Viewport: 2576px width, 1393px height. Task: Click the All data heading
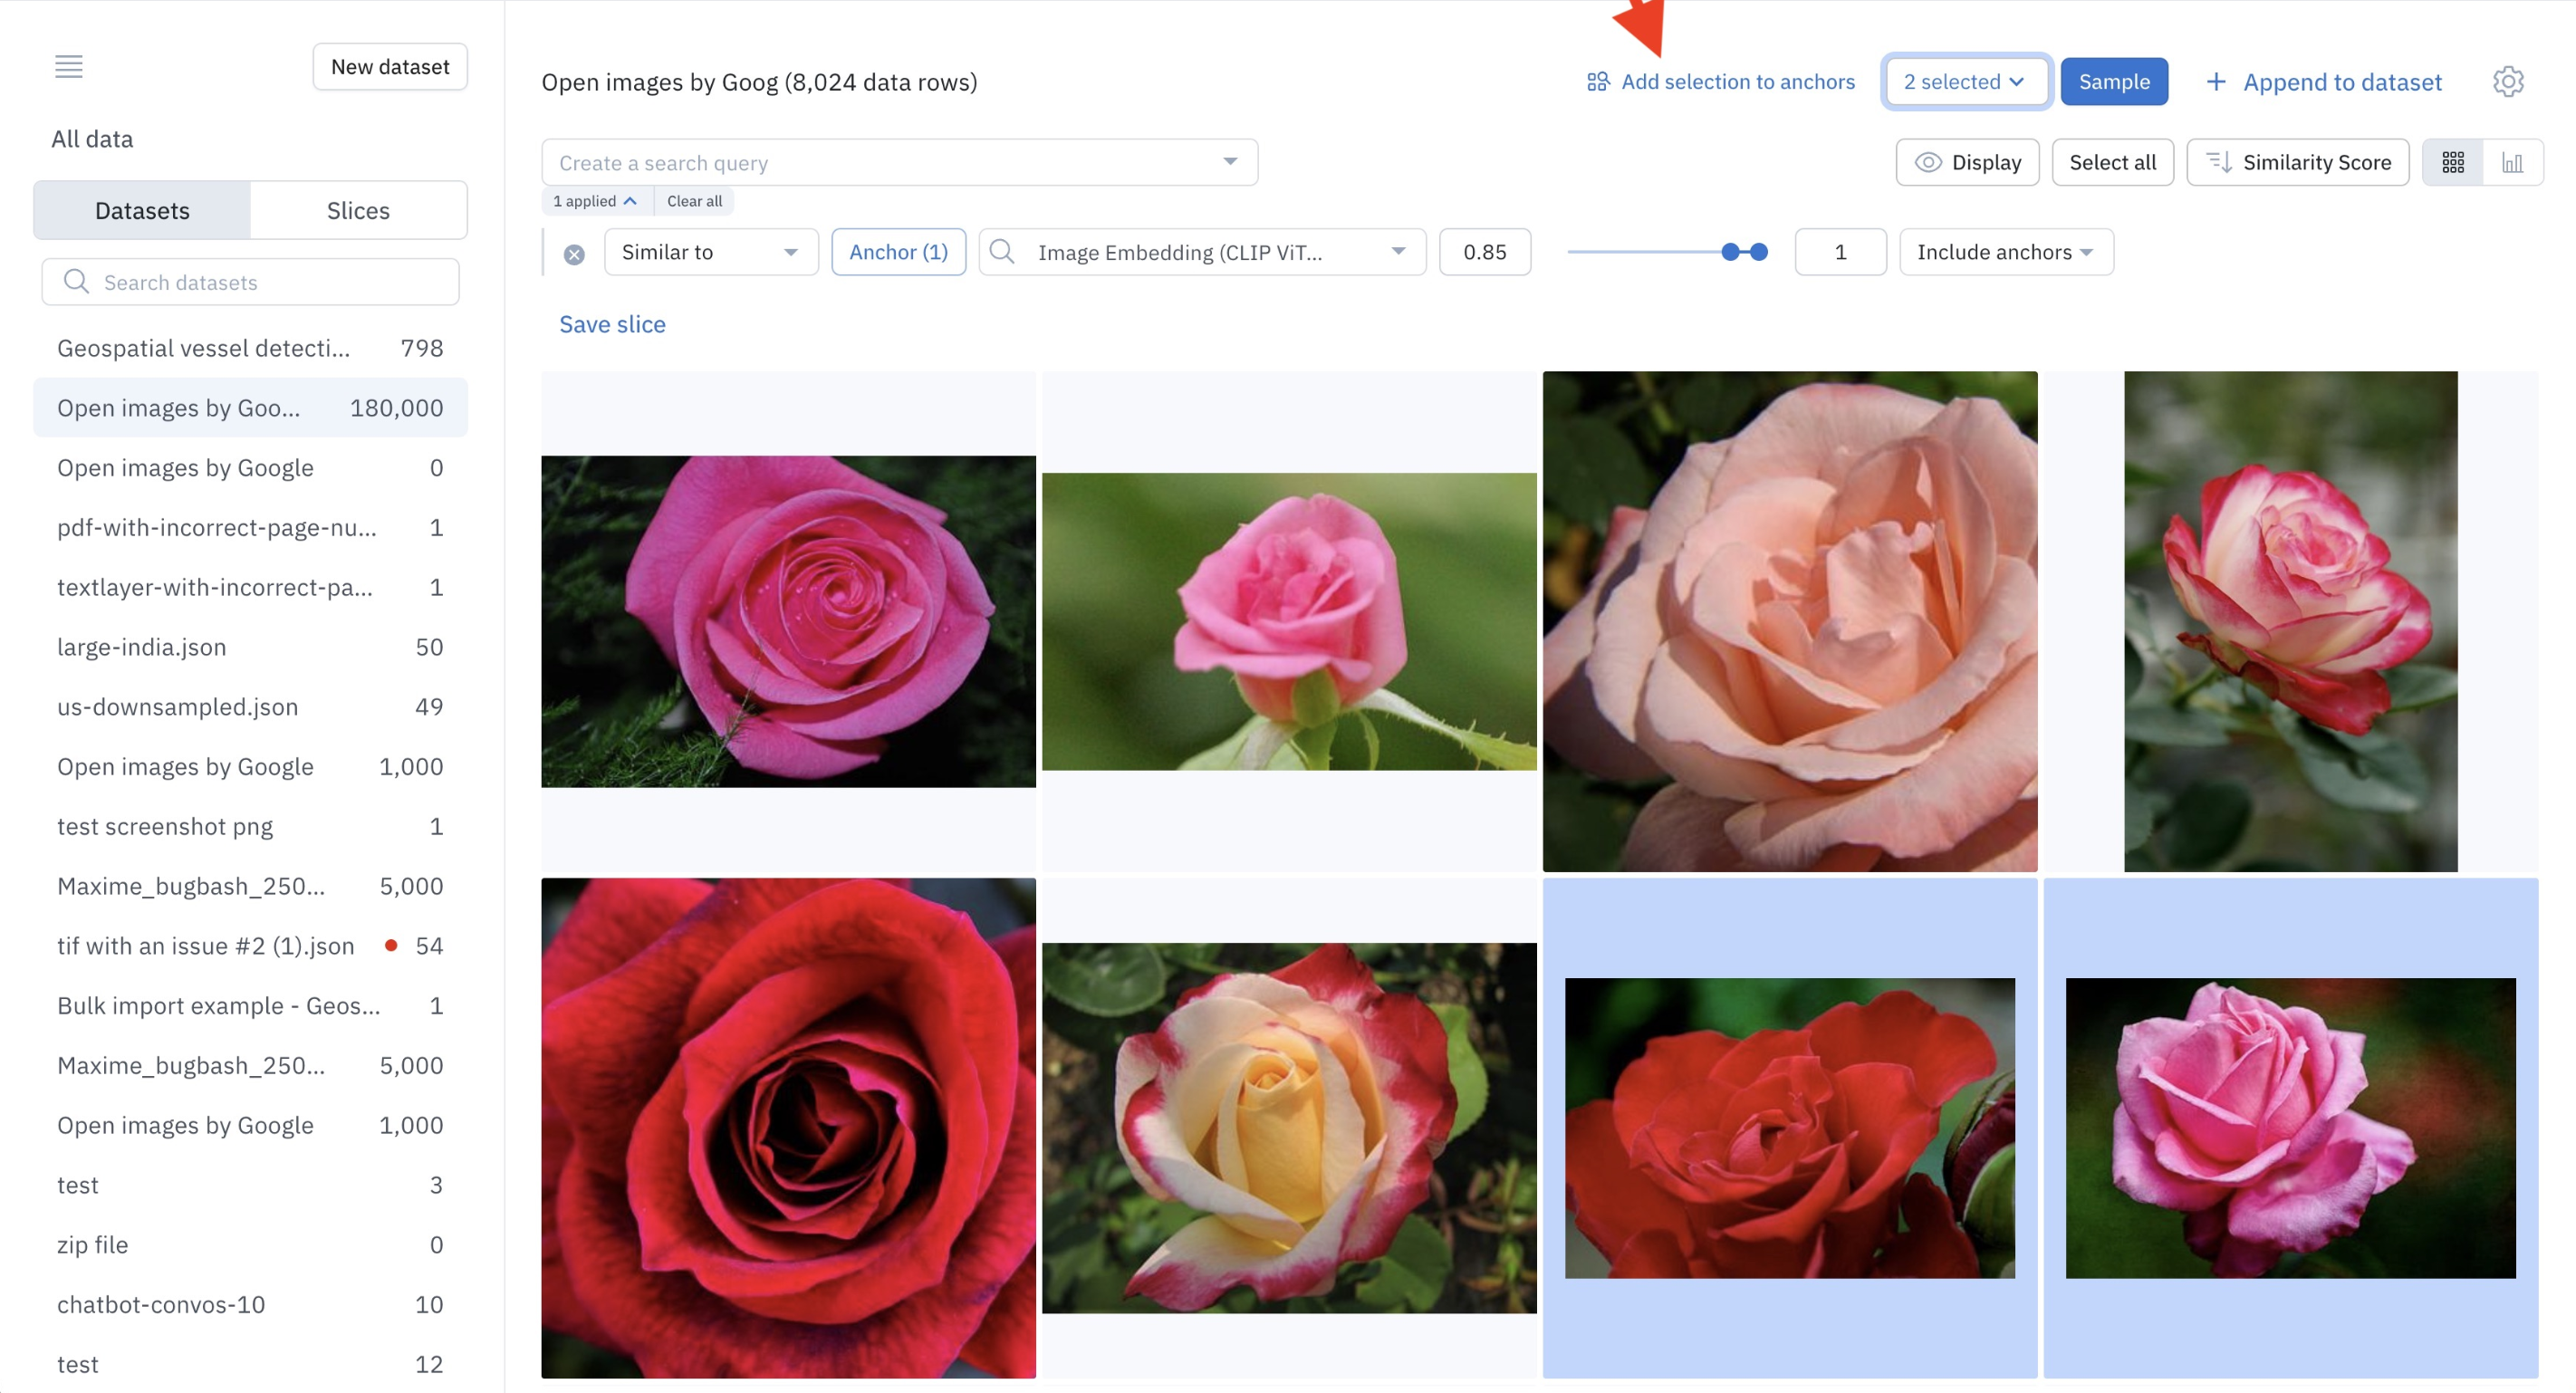point(92,139)
